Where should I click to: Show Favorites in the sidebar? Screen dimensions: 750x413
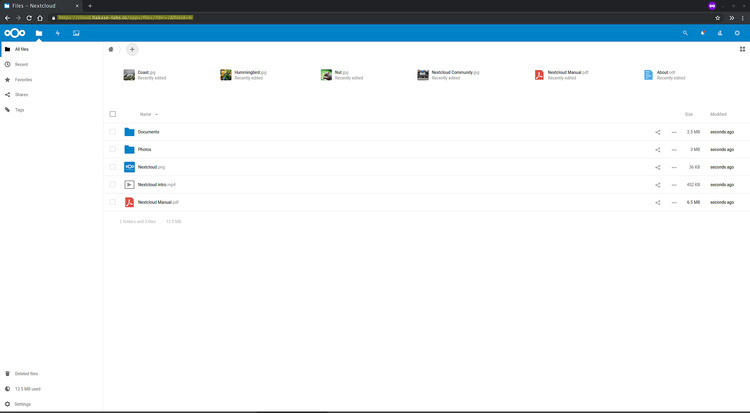click(23, 79)
